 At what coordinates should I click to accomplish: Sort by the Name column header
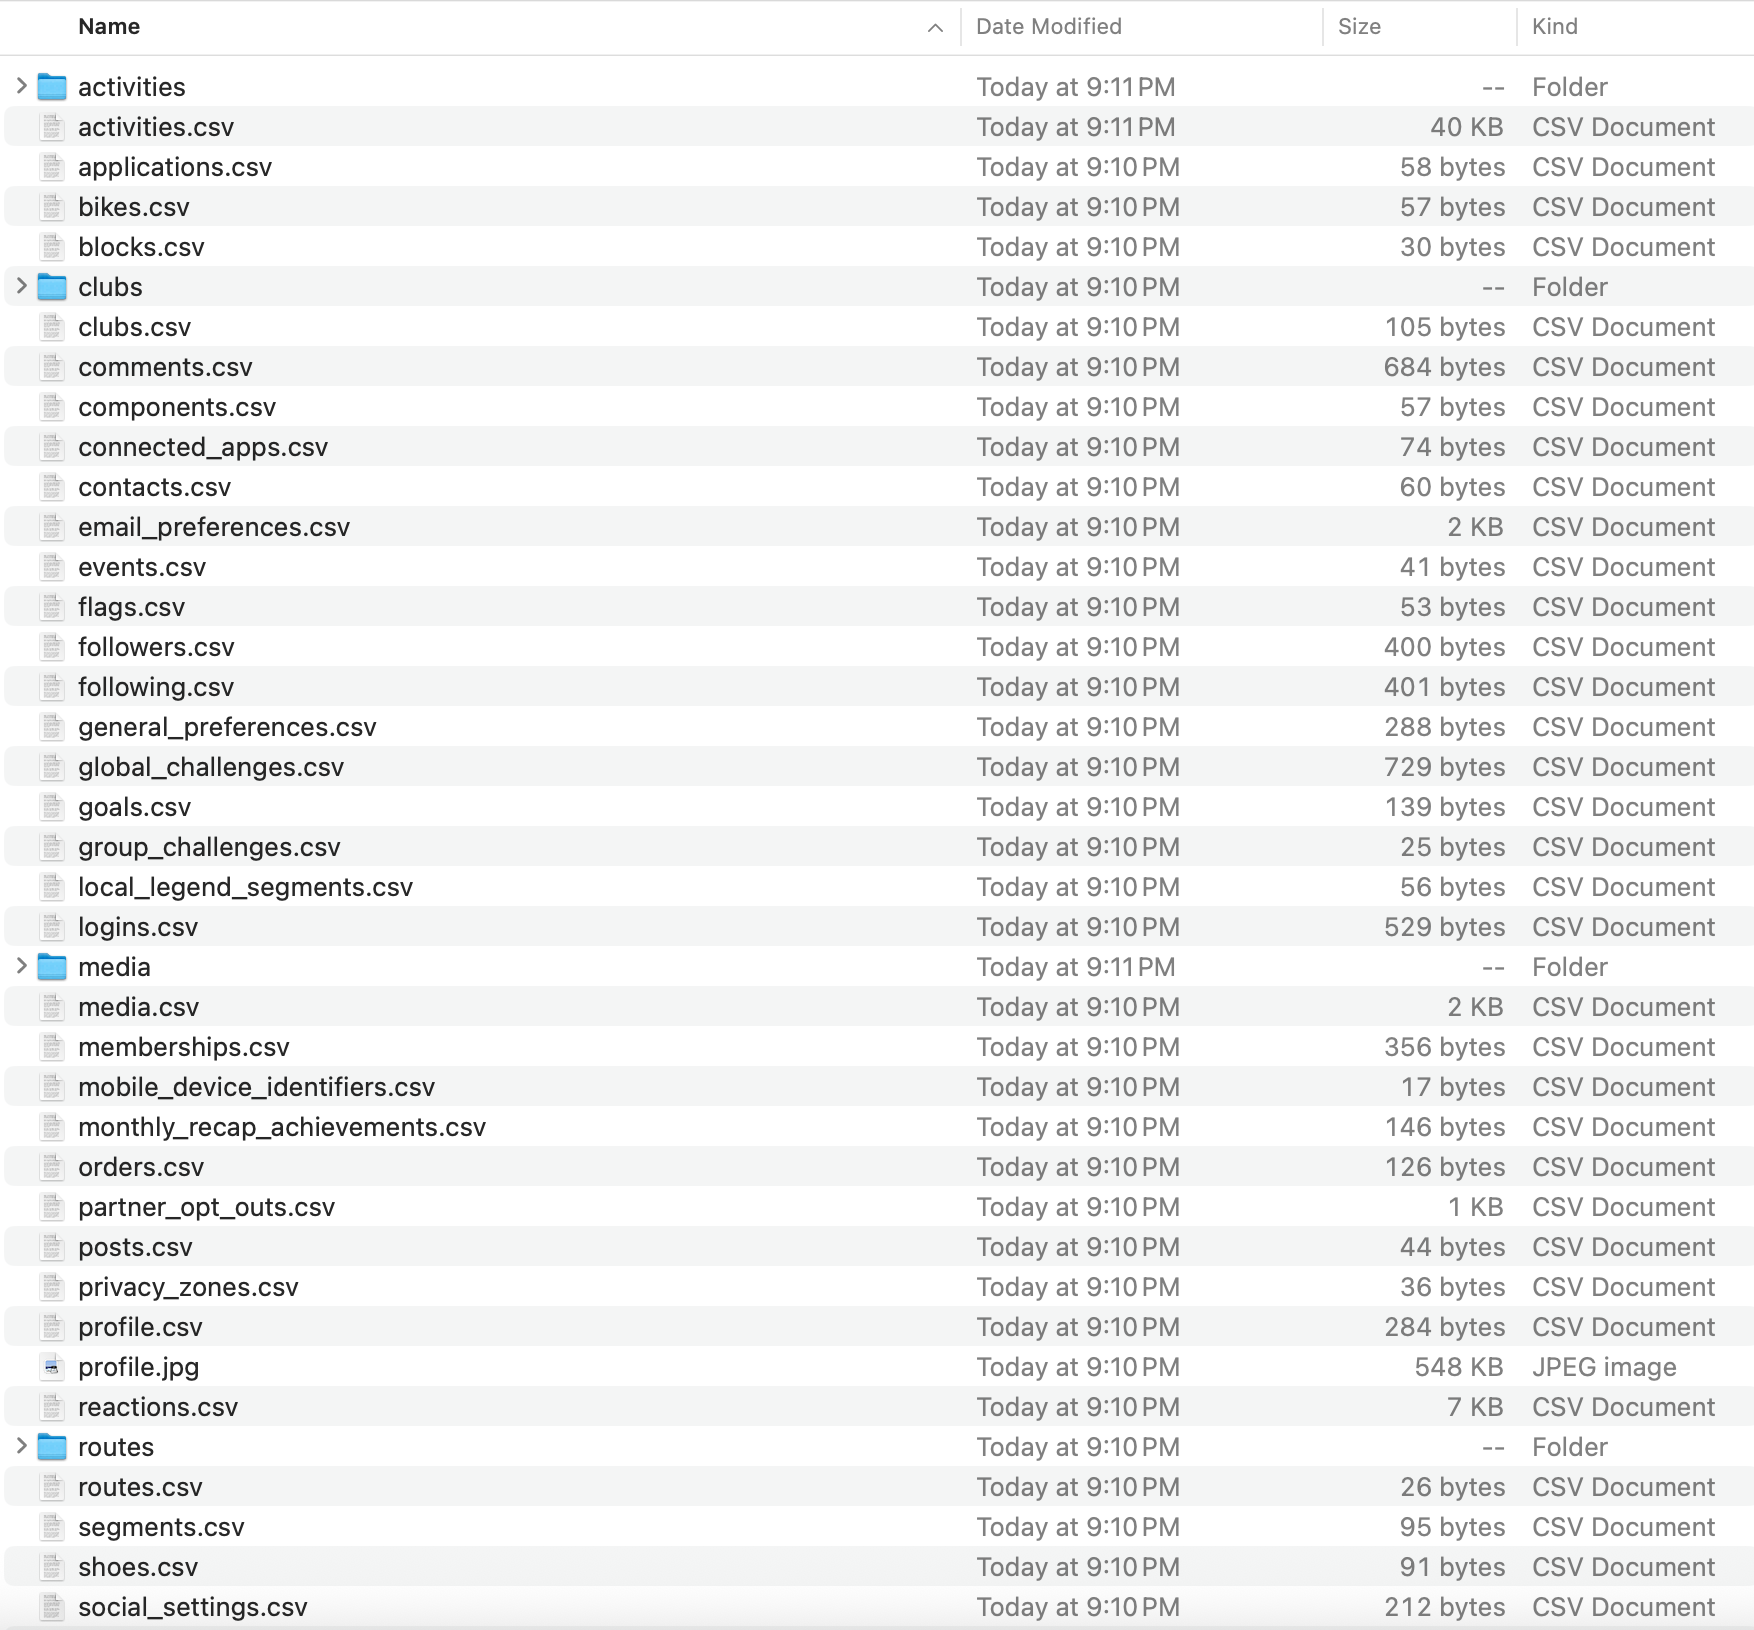[x=109, y=27]
